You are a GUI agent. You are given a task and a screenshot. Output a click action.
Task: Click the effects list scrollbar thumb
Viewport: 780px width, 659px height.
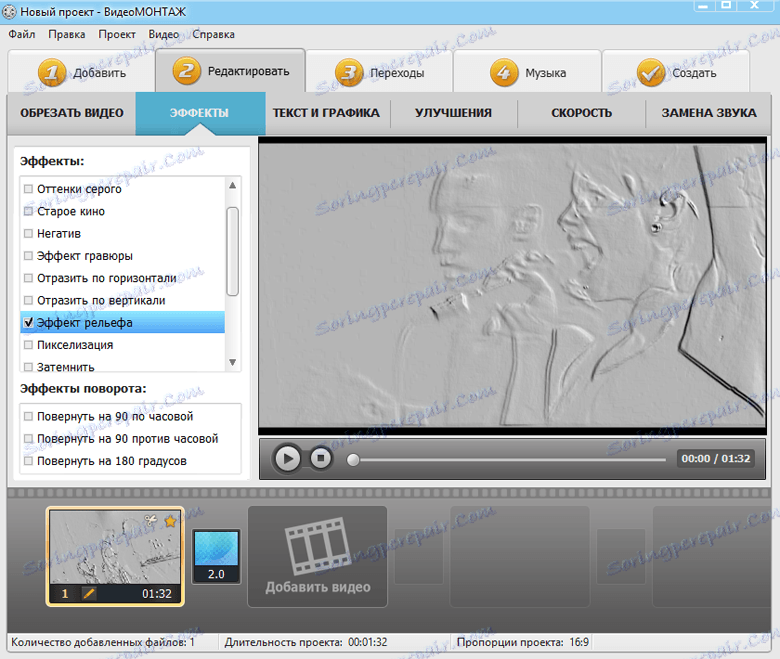point(232,251)
